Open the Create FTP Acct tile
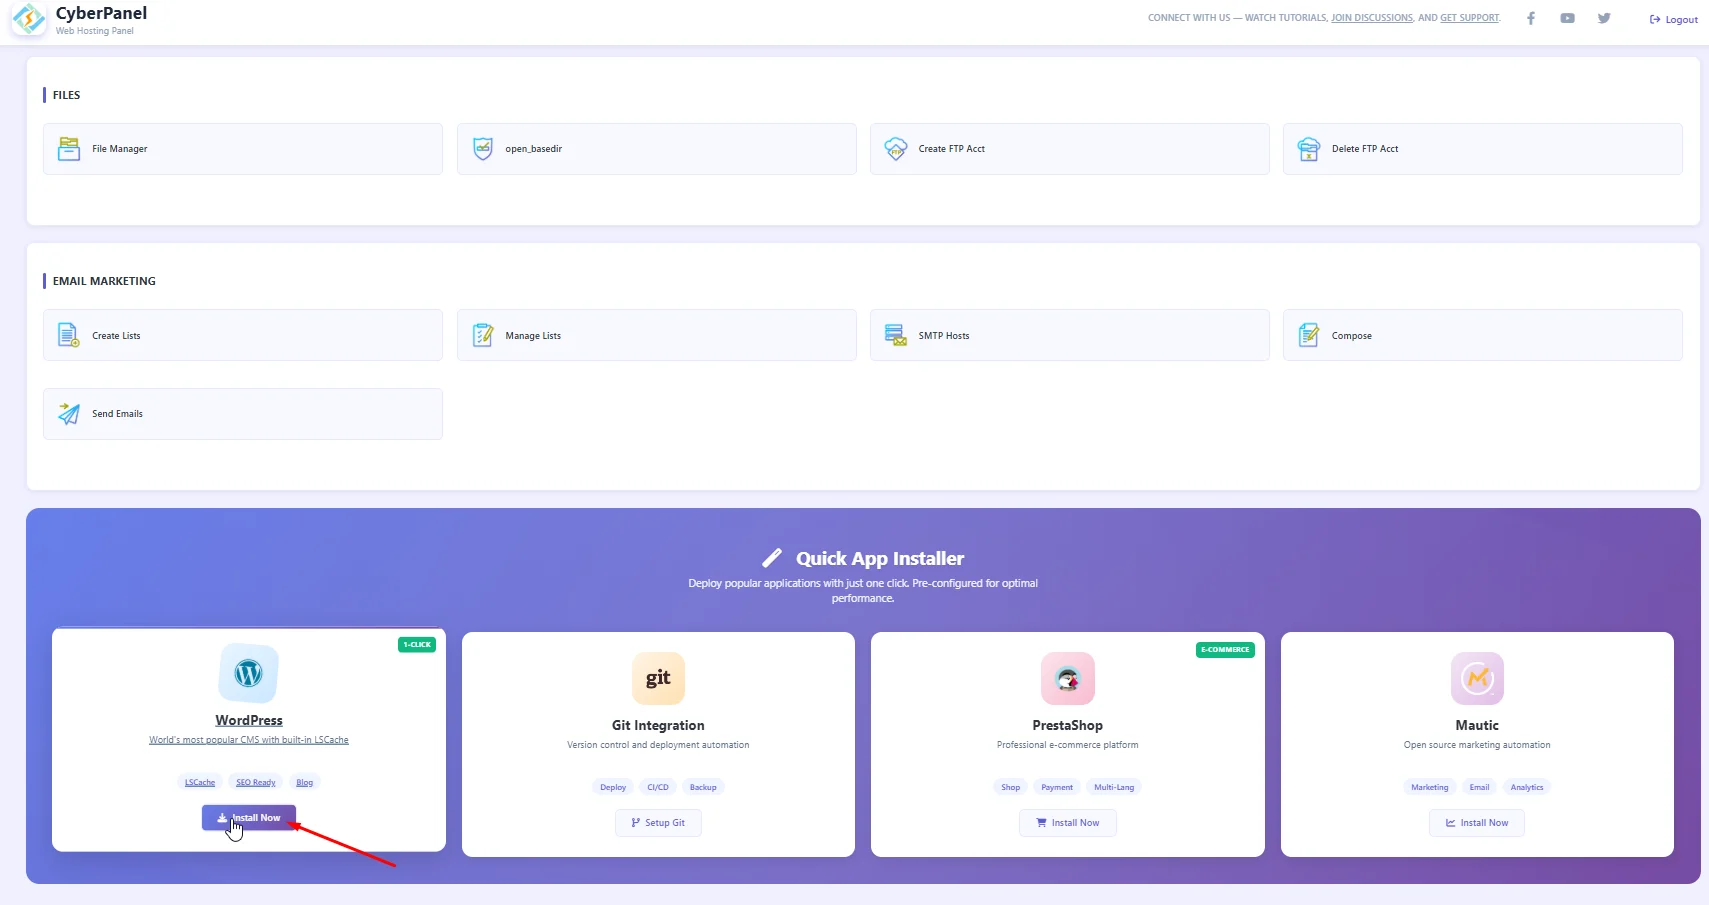 [x=1069, y=149]
